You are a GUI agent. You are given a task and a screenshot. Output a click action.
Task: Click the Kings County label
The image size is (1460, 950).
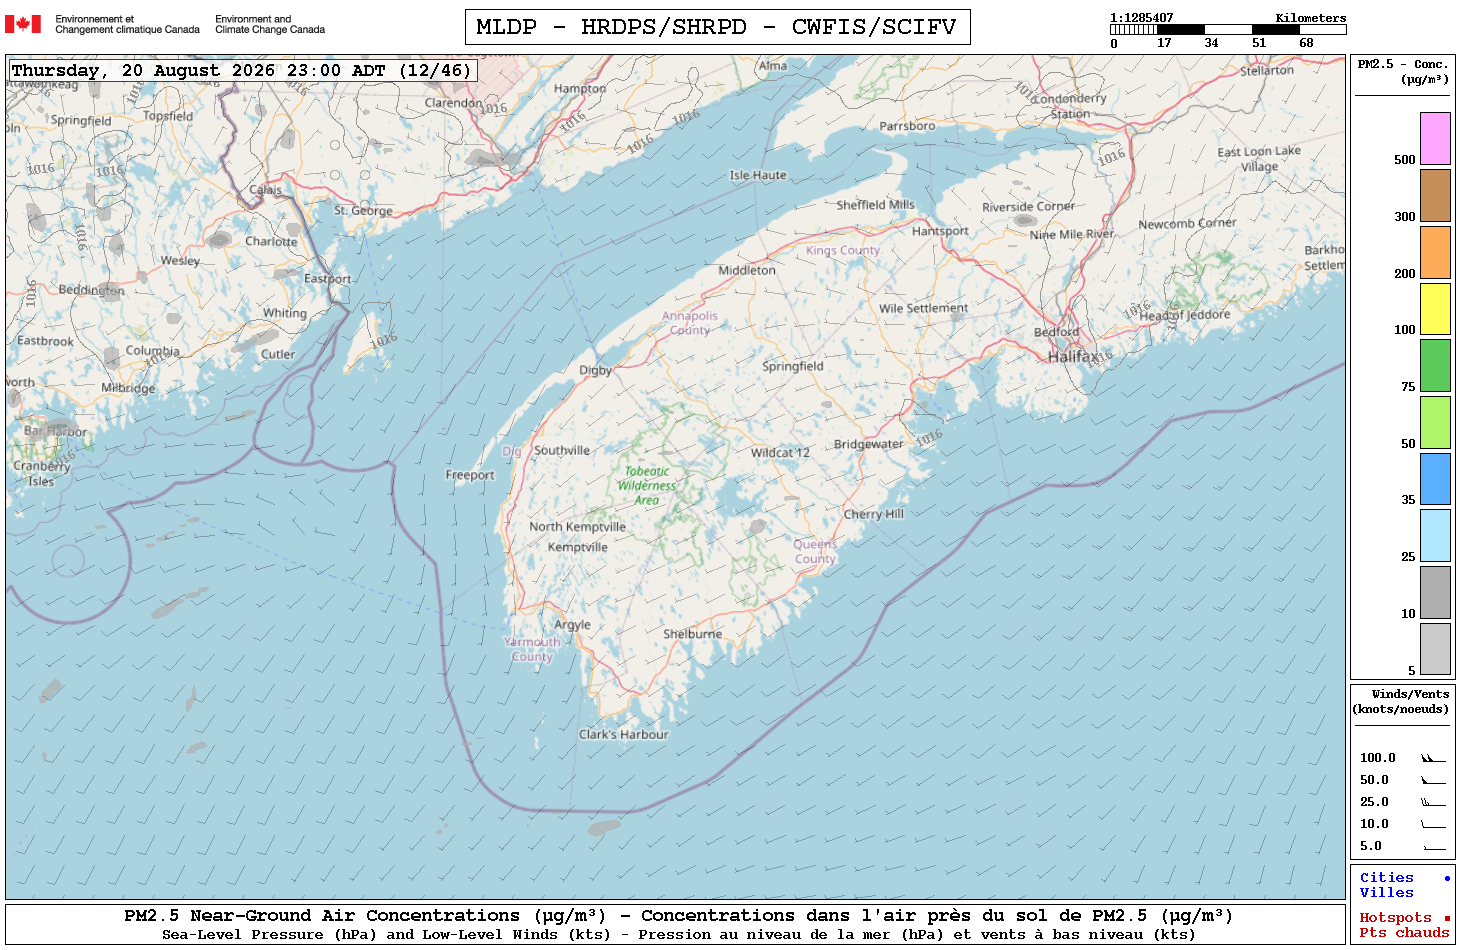(842, 250)
